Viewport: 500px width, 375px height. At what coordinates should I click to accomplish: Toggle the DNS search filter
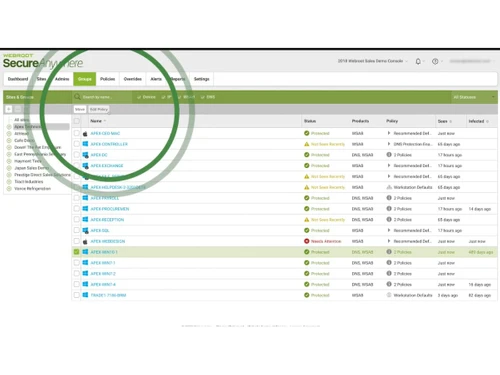[208, 97]
